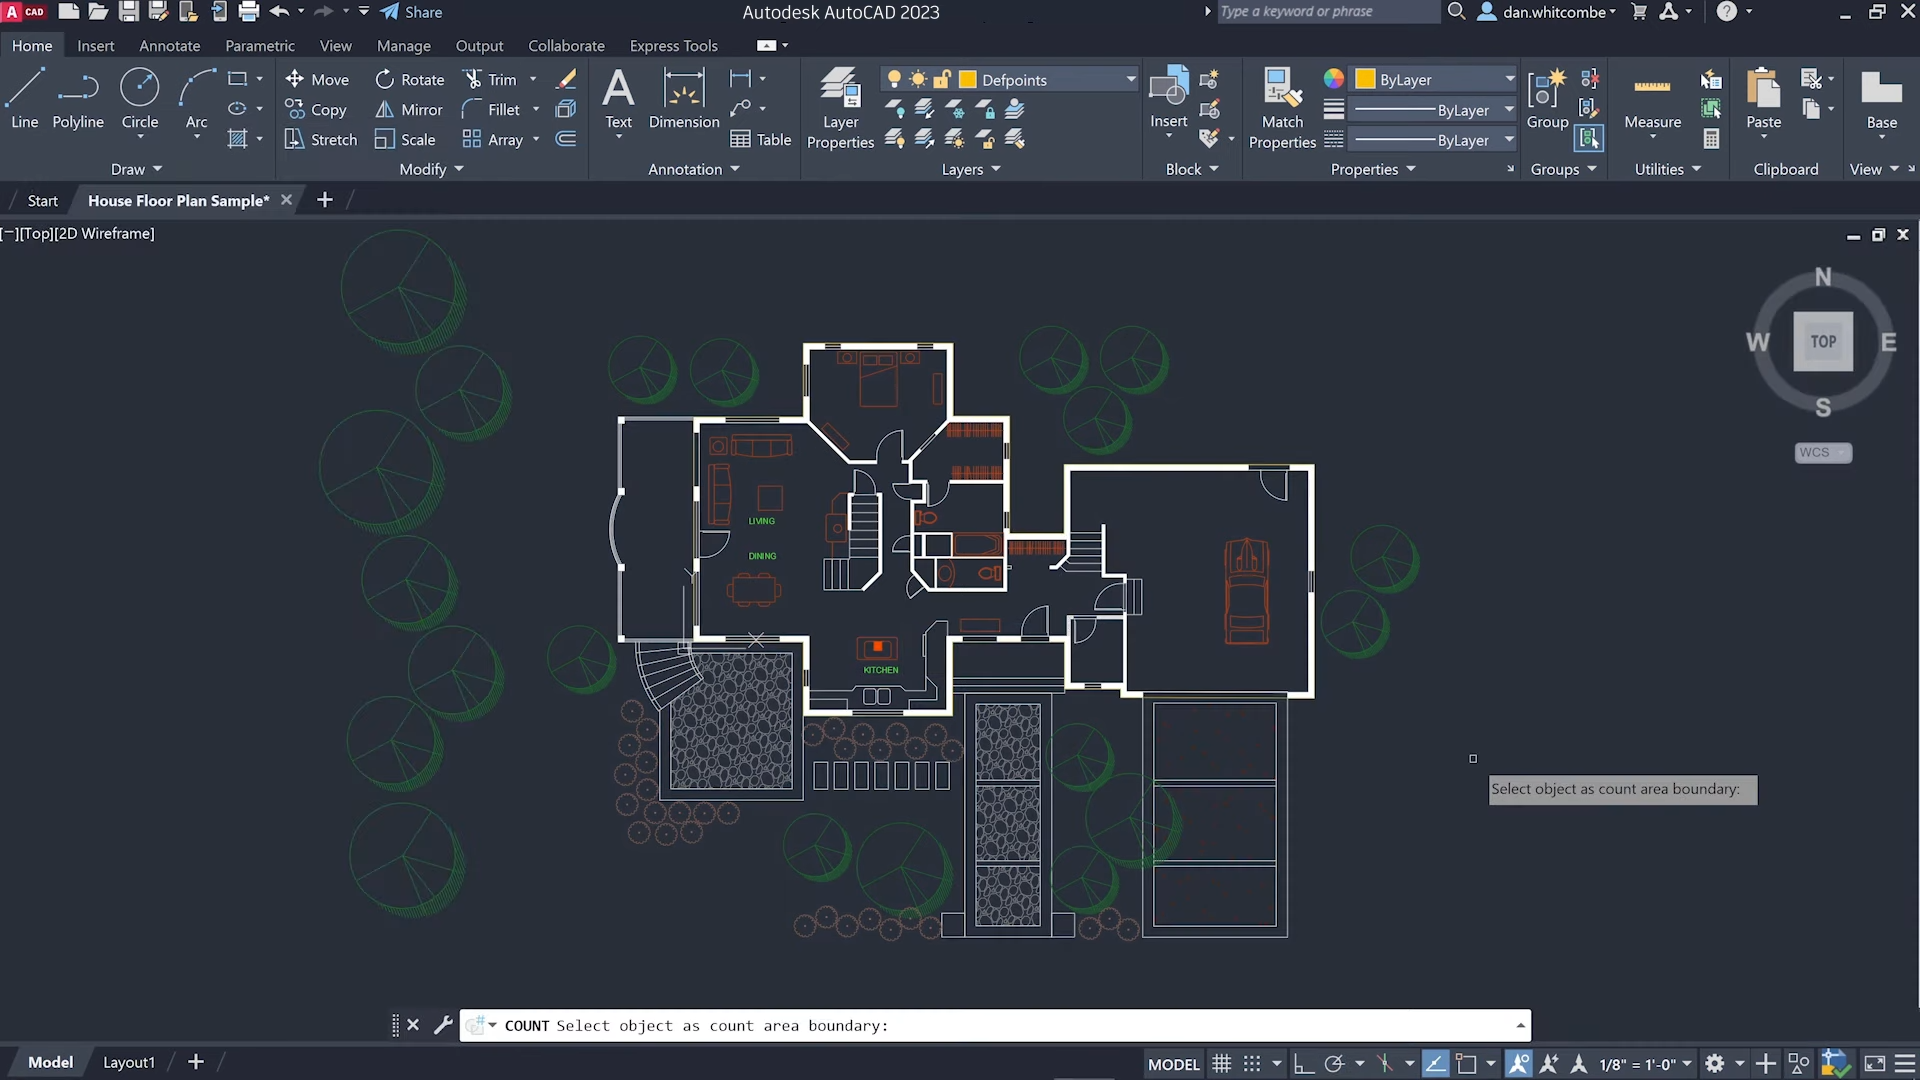Open the Annotate ribbon tab

click(x=169, y=45)
